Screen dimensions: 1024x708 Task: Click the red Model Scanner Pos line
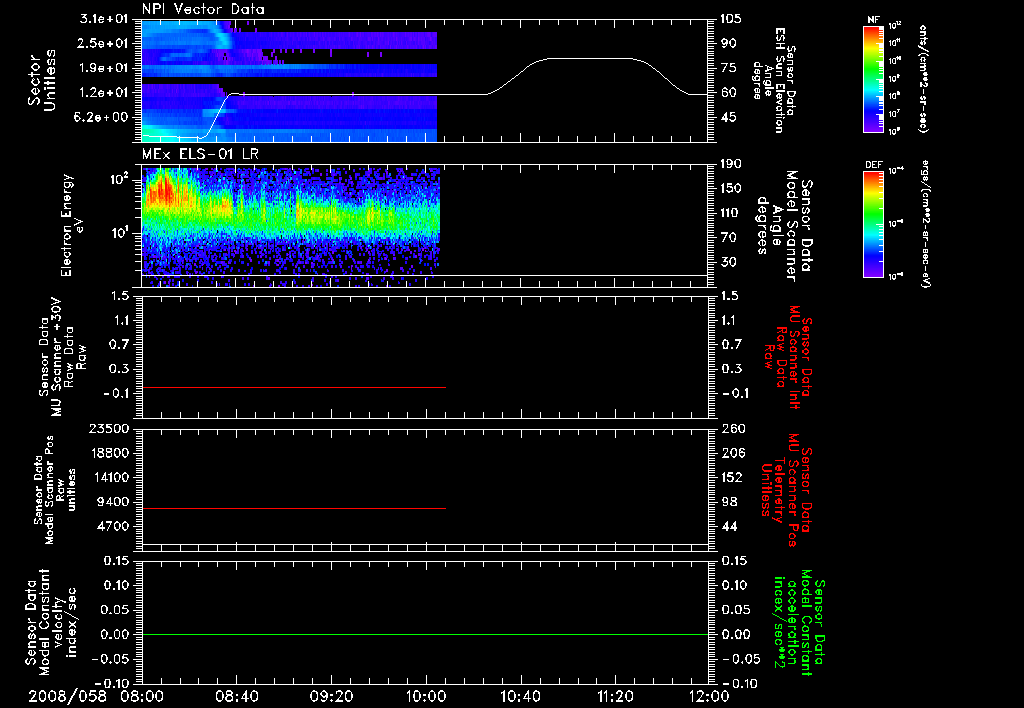point(294,508)
